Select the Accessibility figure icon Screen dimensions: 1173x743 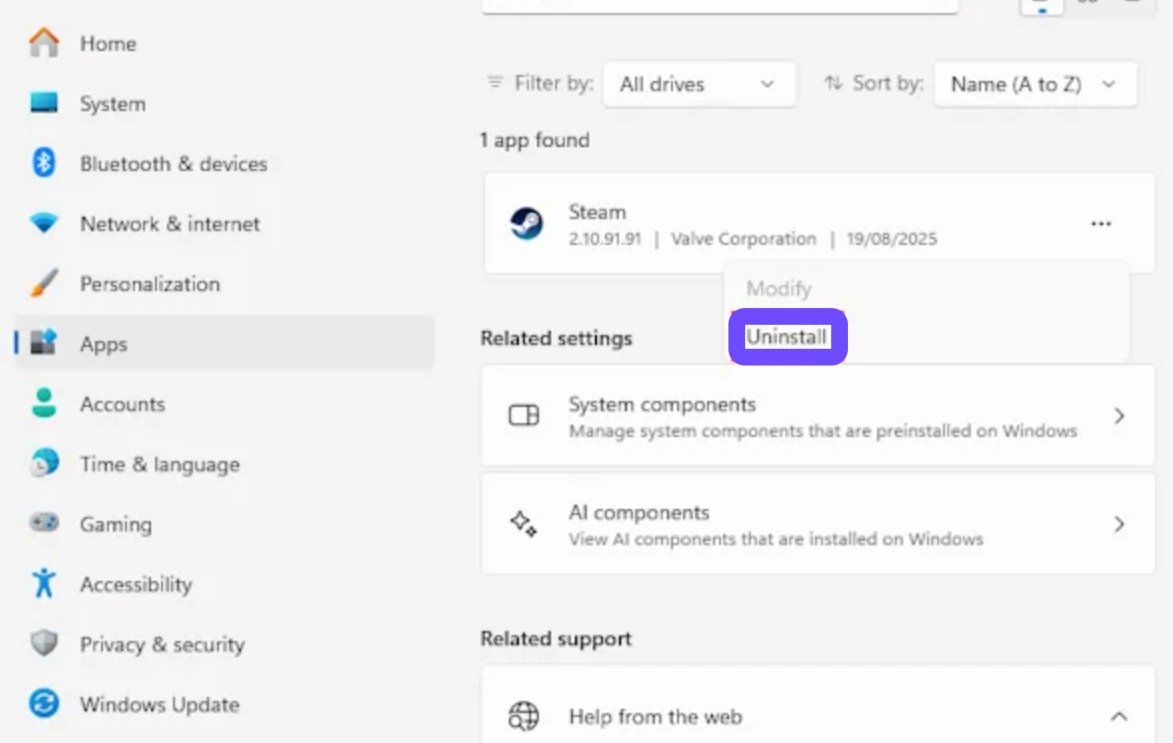(x=44, y=583)
